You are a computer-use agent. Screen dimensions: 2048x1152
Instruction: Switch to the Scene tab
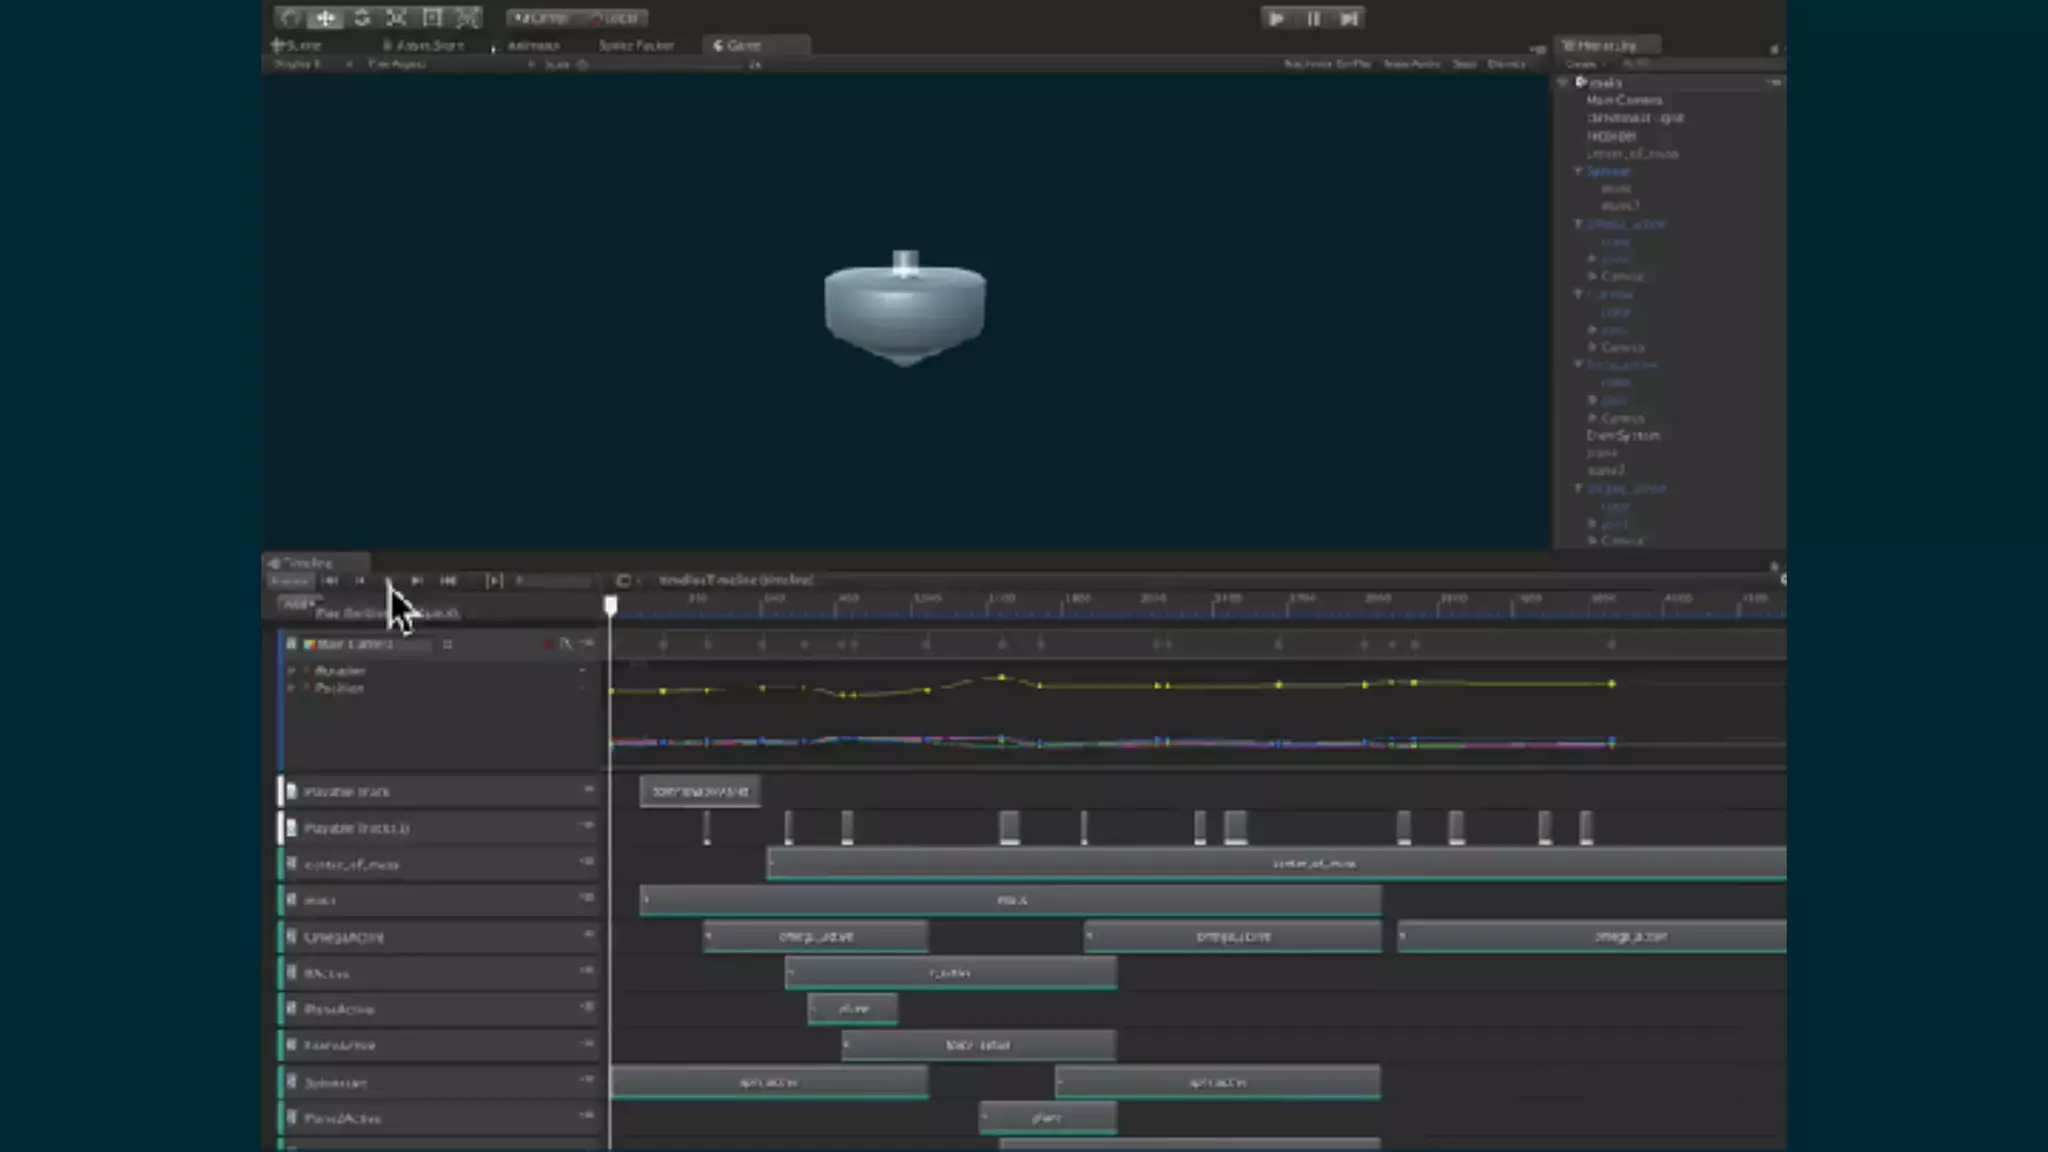click(298, 45)
